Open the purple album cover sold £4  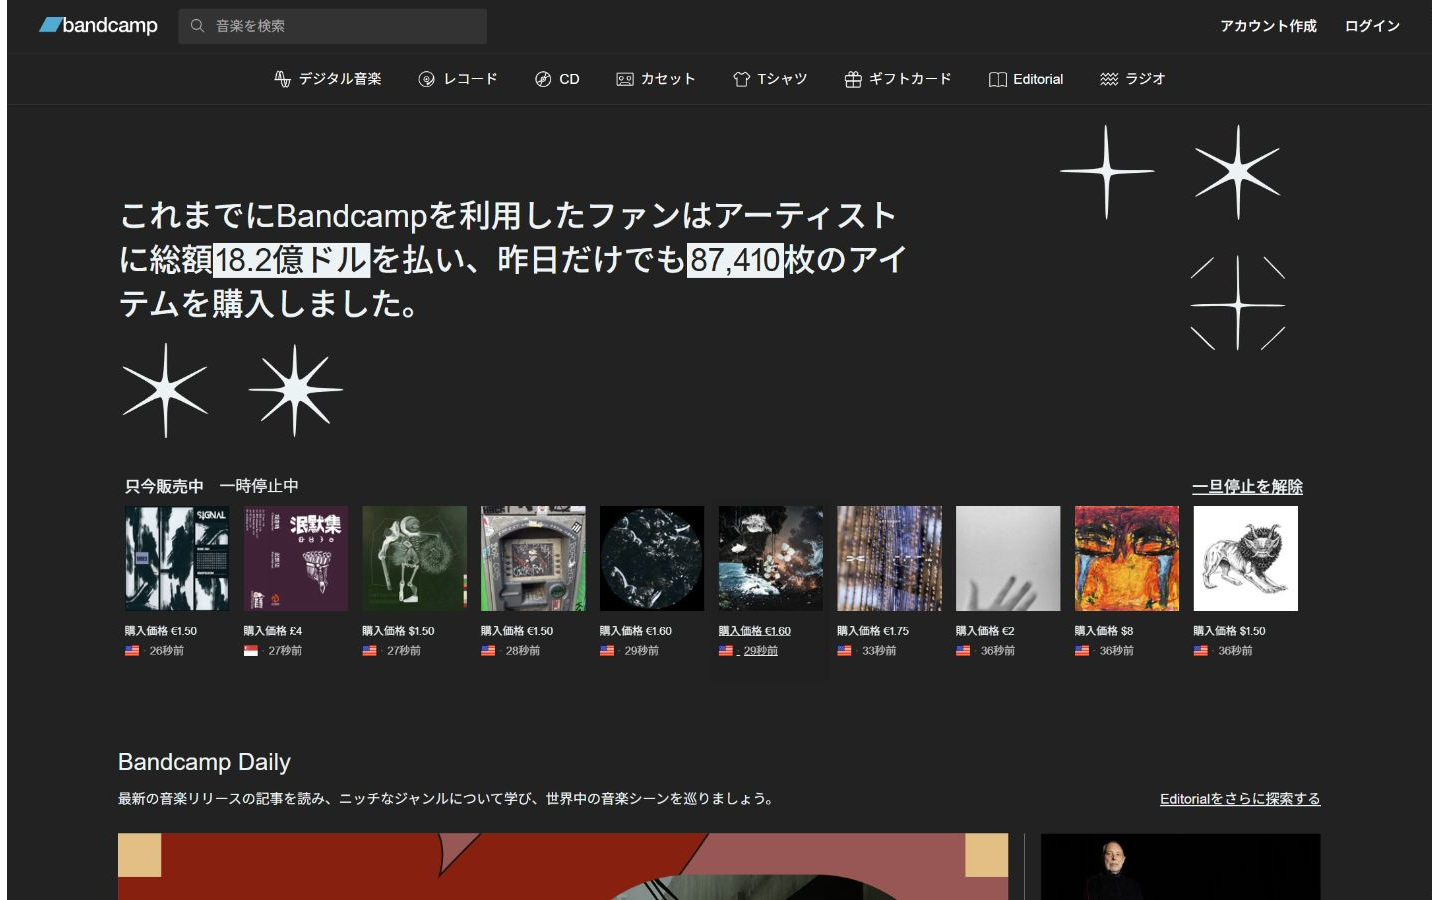pyautogui.click(x=296, y=558)
